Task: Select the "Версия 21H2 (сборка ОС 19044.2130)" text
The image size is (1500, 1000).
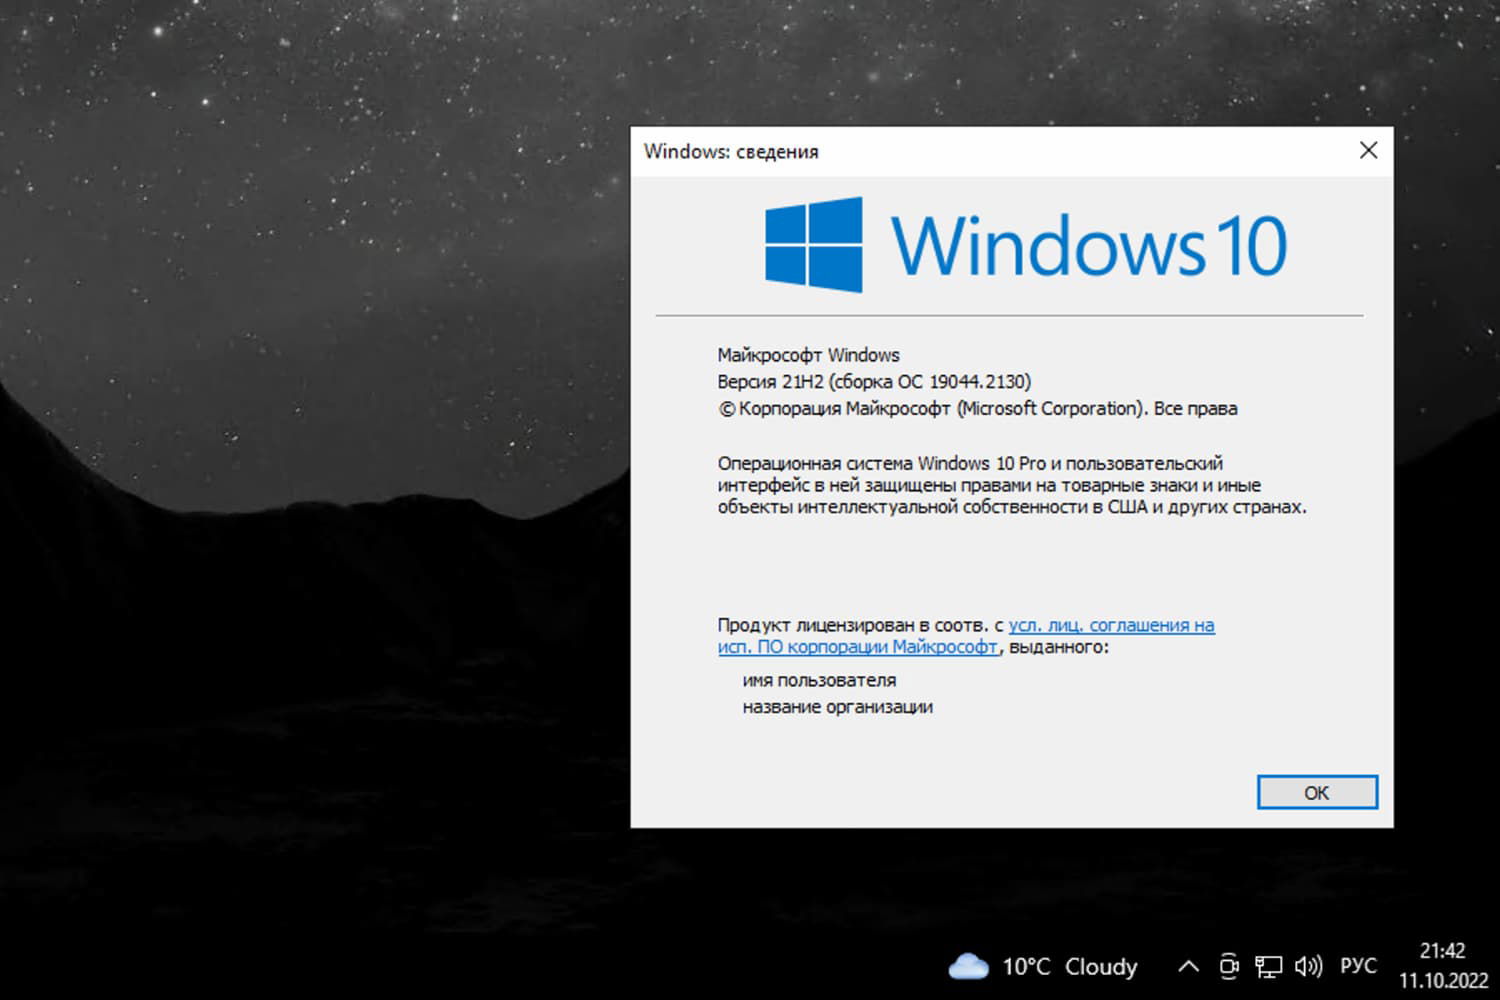Action: [874, 381]
